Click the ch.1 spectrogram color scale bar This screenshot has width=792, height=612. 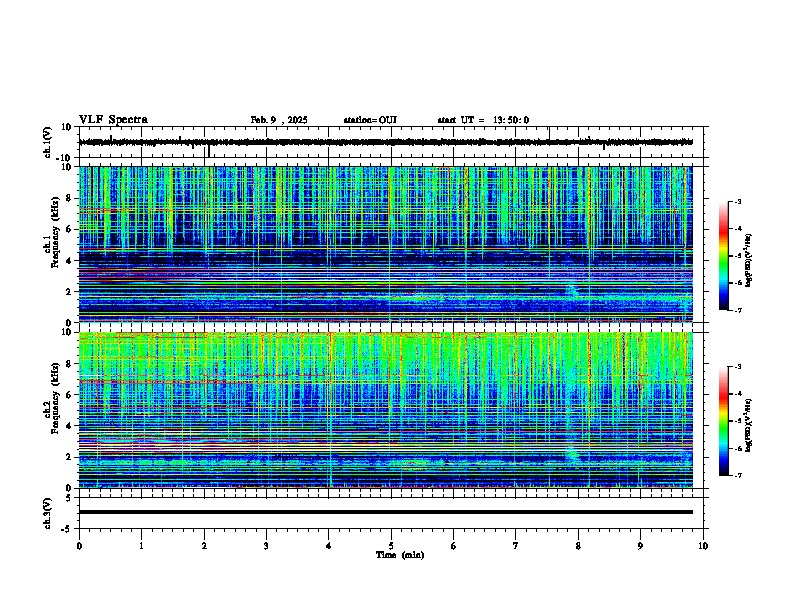click(724, 256)
